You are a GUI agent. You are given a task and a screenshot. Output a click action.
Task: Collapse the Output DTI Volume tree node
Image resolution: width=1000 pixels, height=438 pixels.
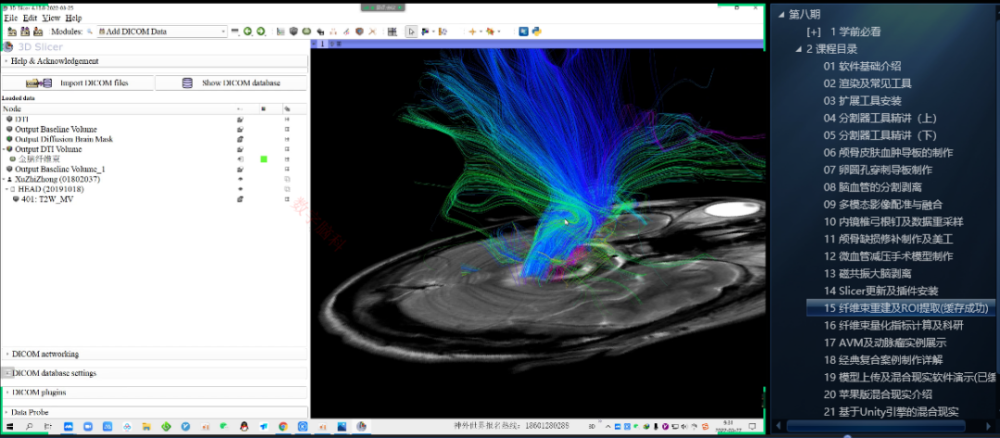(4, 149)
